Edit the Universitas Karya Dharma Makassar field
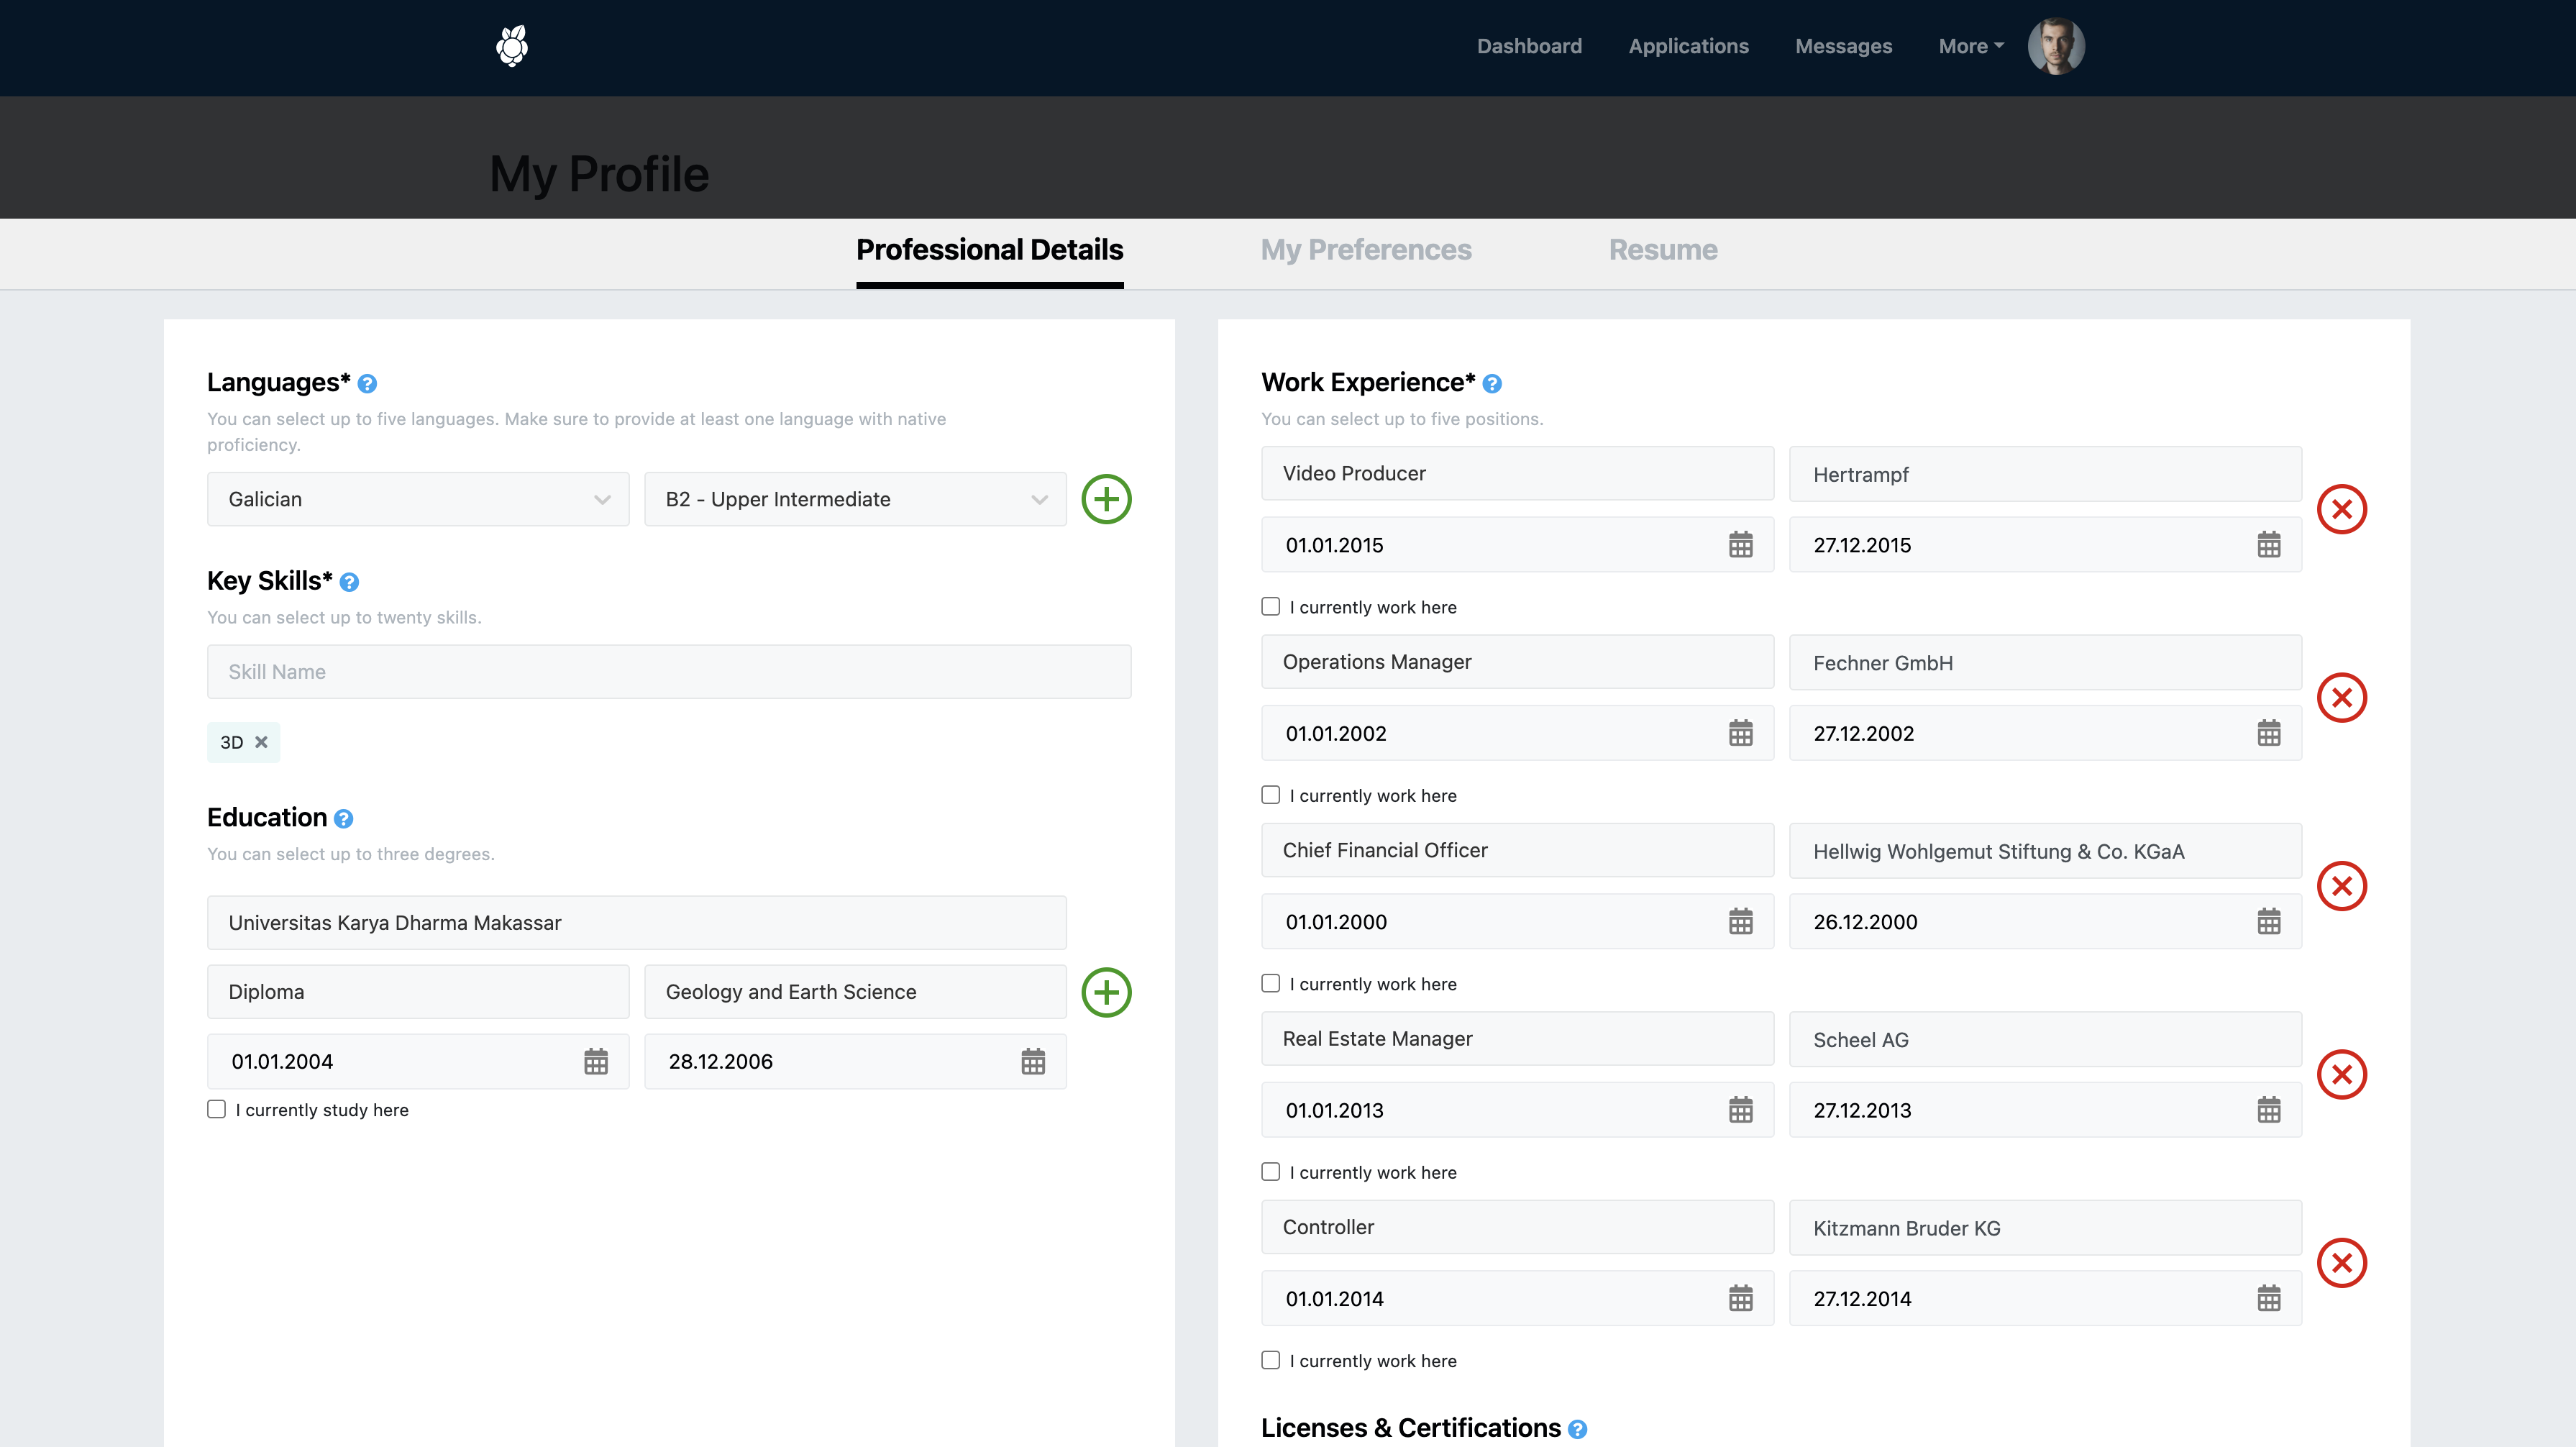 [x=636, y=923]
